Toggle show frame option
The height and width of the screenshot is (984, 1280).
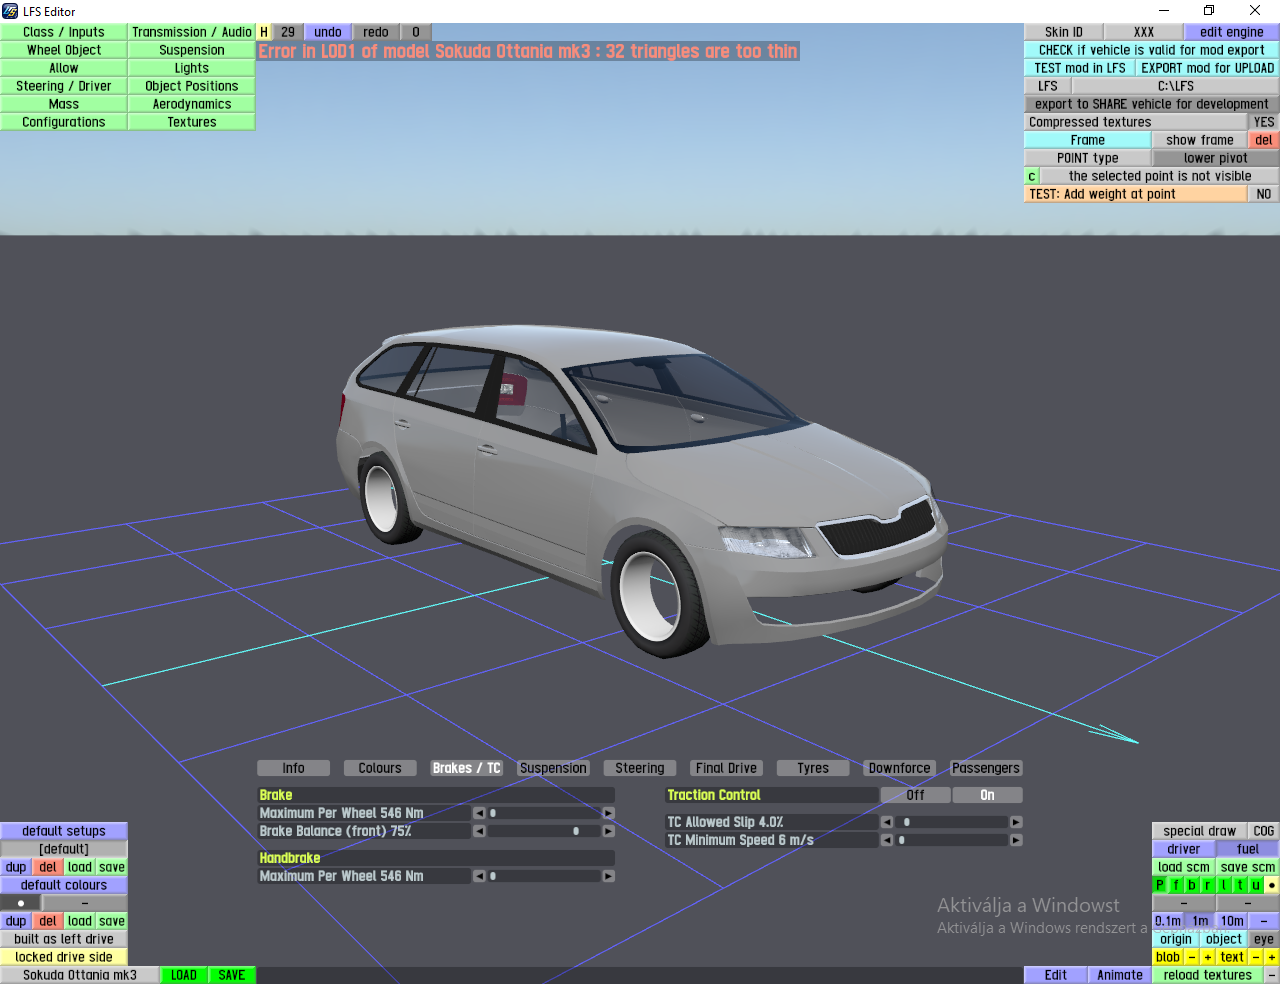pyautogui.click(x=1200, y=140)
